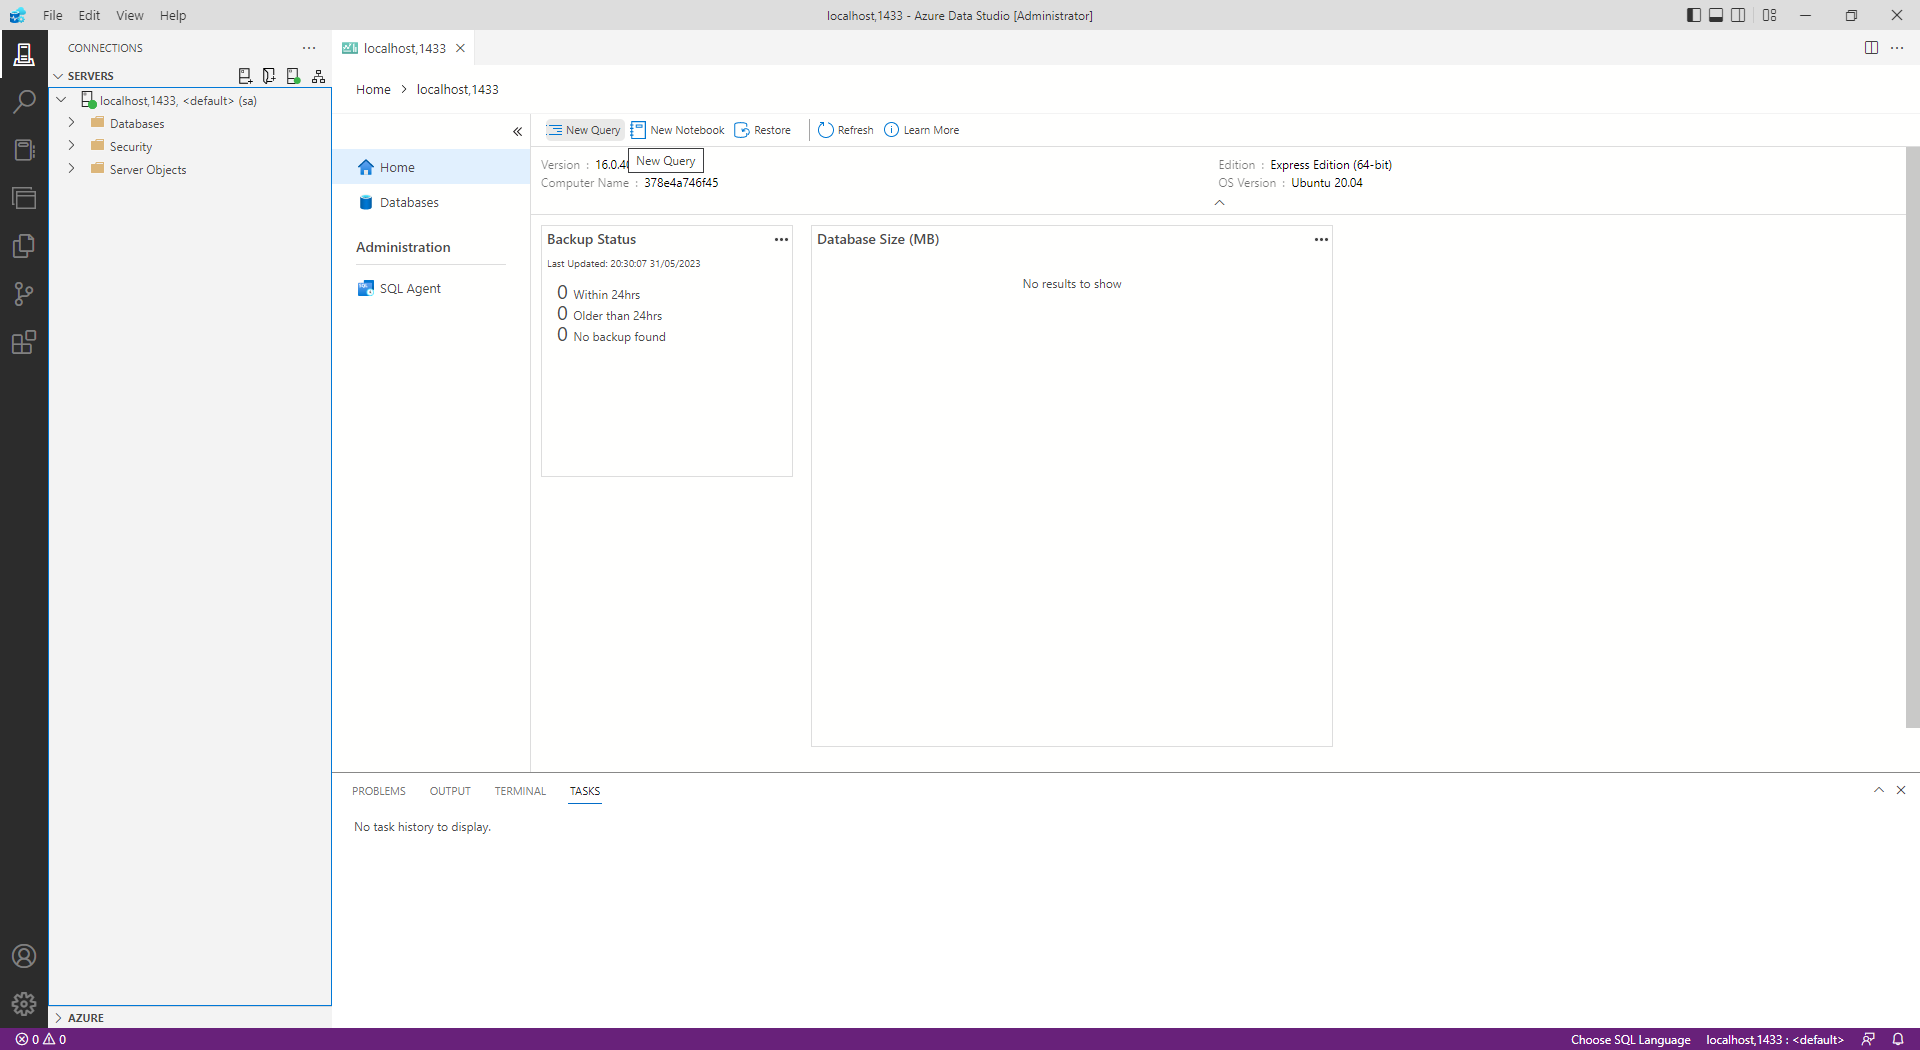The width and height of the screenshot is (1920, 1050).
Task: Collapse the localhost,1433 server node
Action: (x=62, y=100)
